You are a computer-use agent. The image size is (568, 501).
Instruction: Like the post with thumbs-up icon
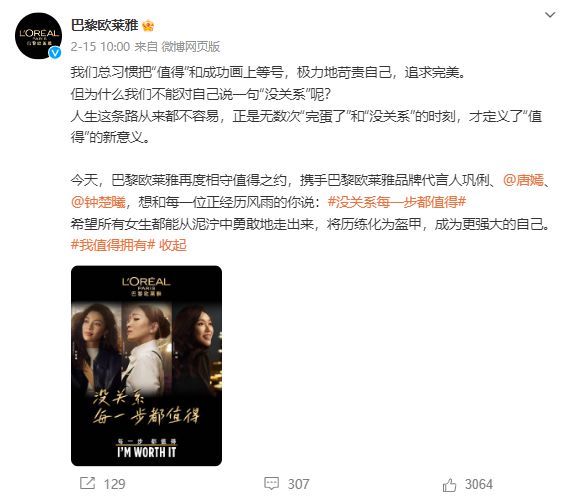pos(449,485)
